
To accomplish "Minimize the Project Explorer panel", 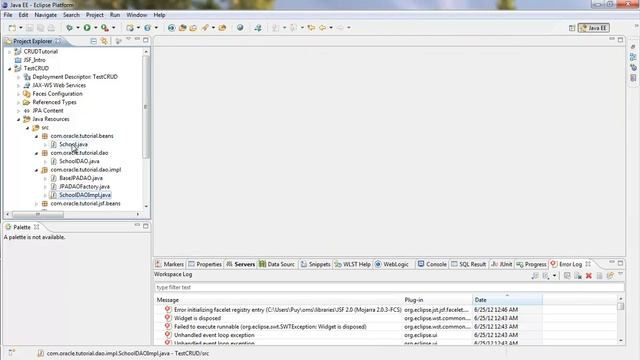I will pyautogui.click(x=137, y=40).
